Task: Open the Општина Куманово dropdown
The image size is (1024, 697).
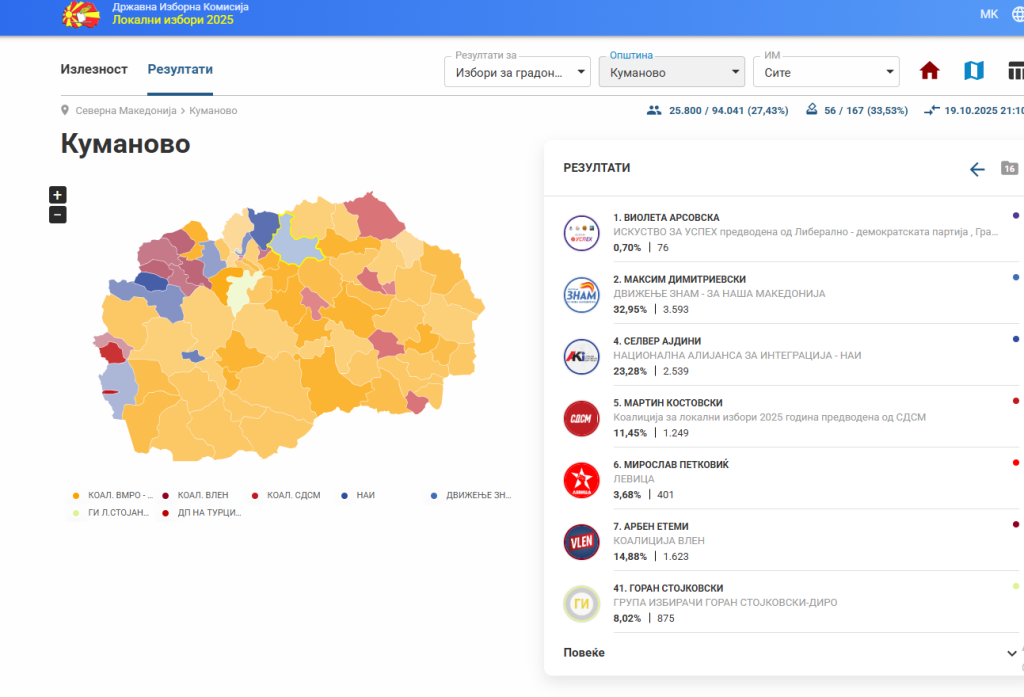Action: point(671,72)
